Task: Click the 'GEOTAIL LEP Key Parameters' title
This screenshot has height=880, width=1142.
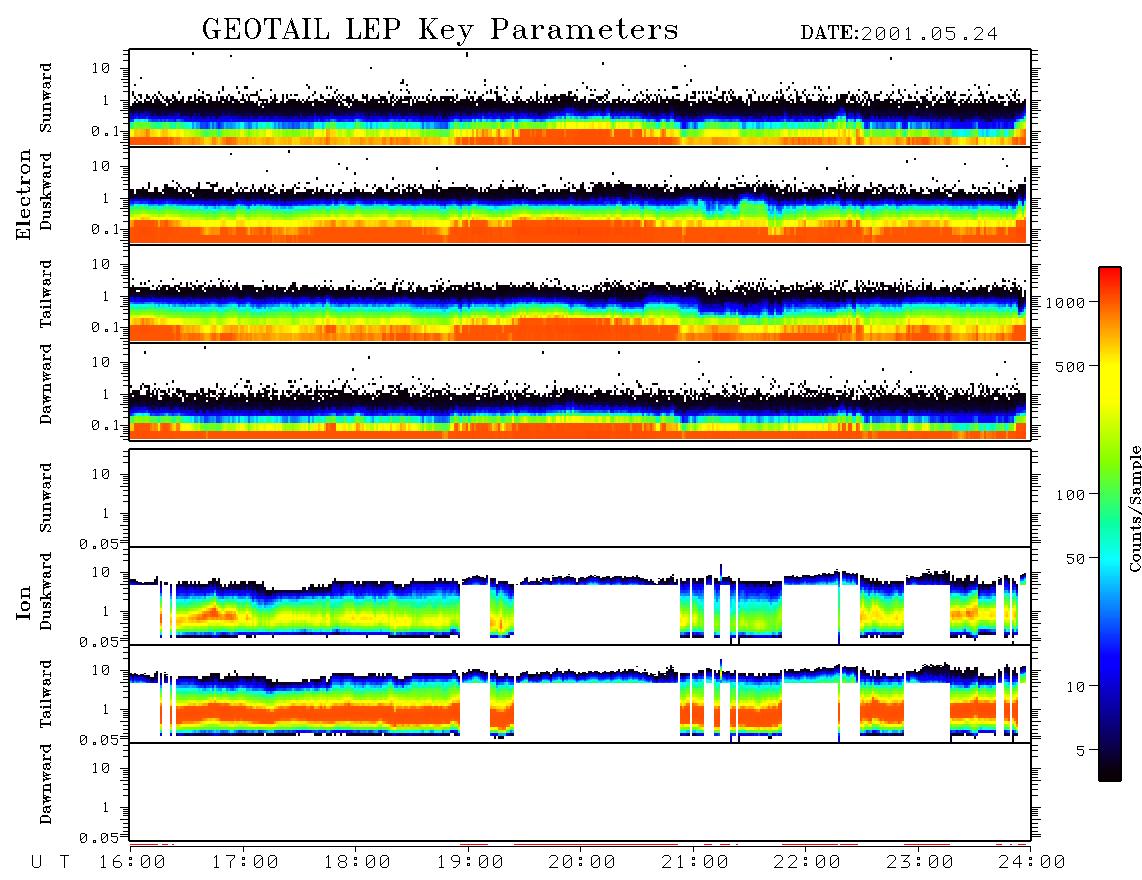Action: pos(440,30)
